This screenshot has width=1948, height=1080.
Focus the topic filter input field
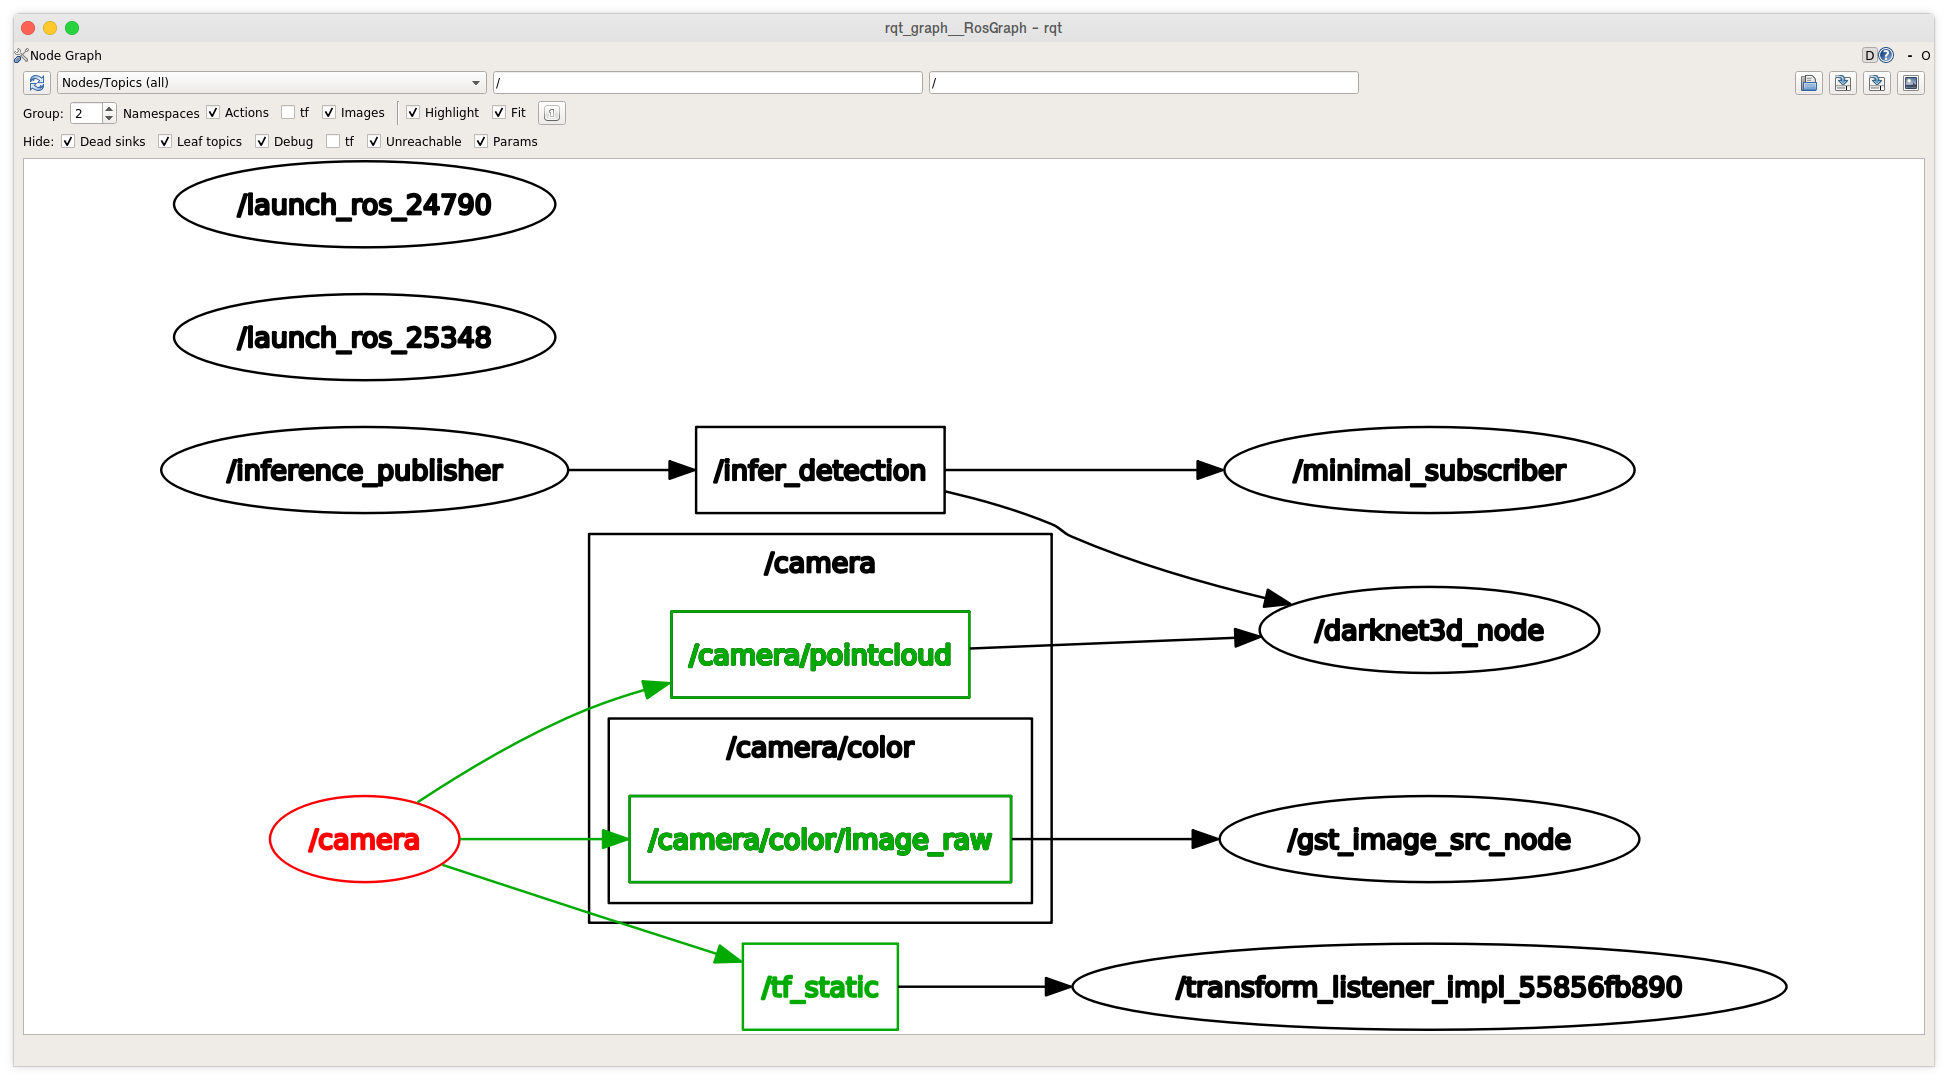(x=1144, y=83)
